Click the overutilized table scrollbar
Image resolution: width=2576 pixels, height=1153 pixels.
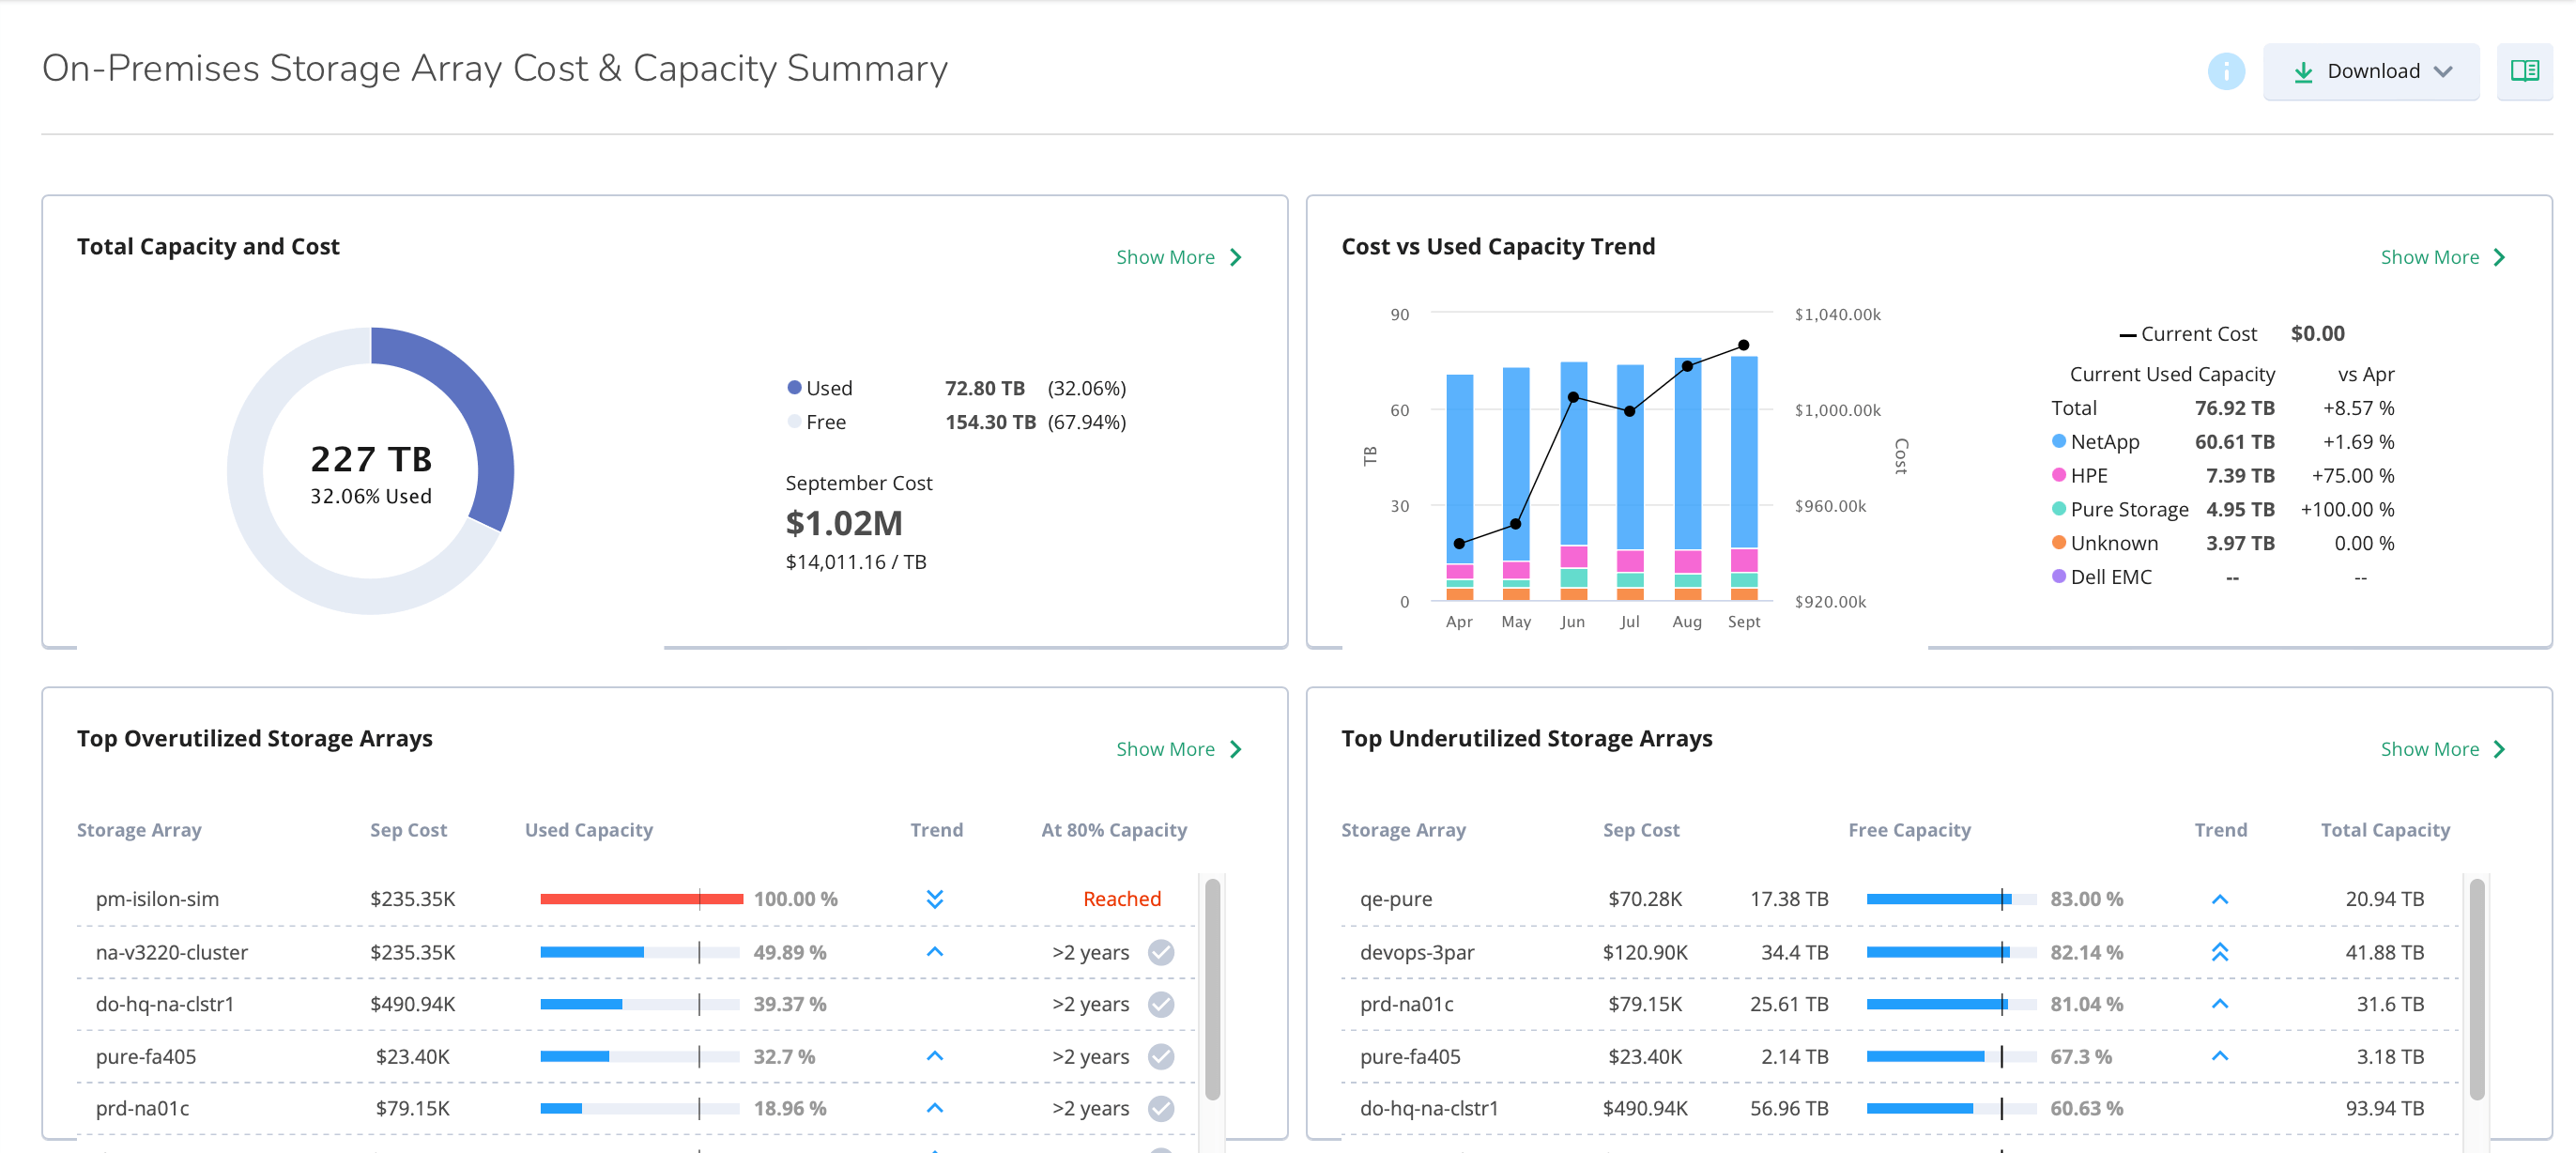click(x=1212, y=988)
